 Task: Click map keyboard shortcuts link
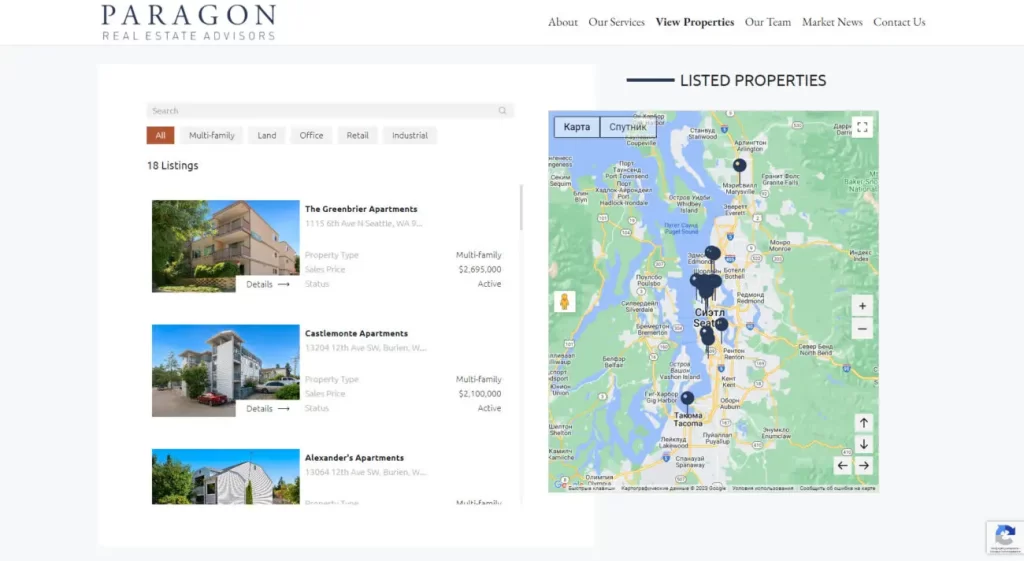pos(591,489)
